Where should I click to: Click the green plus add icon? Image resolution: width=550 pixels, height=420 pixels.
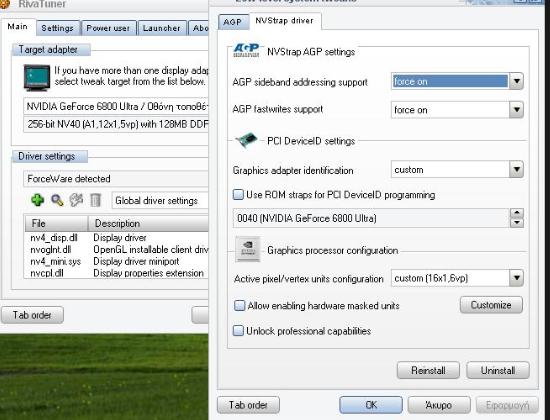(38, 200)
